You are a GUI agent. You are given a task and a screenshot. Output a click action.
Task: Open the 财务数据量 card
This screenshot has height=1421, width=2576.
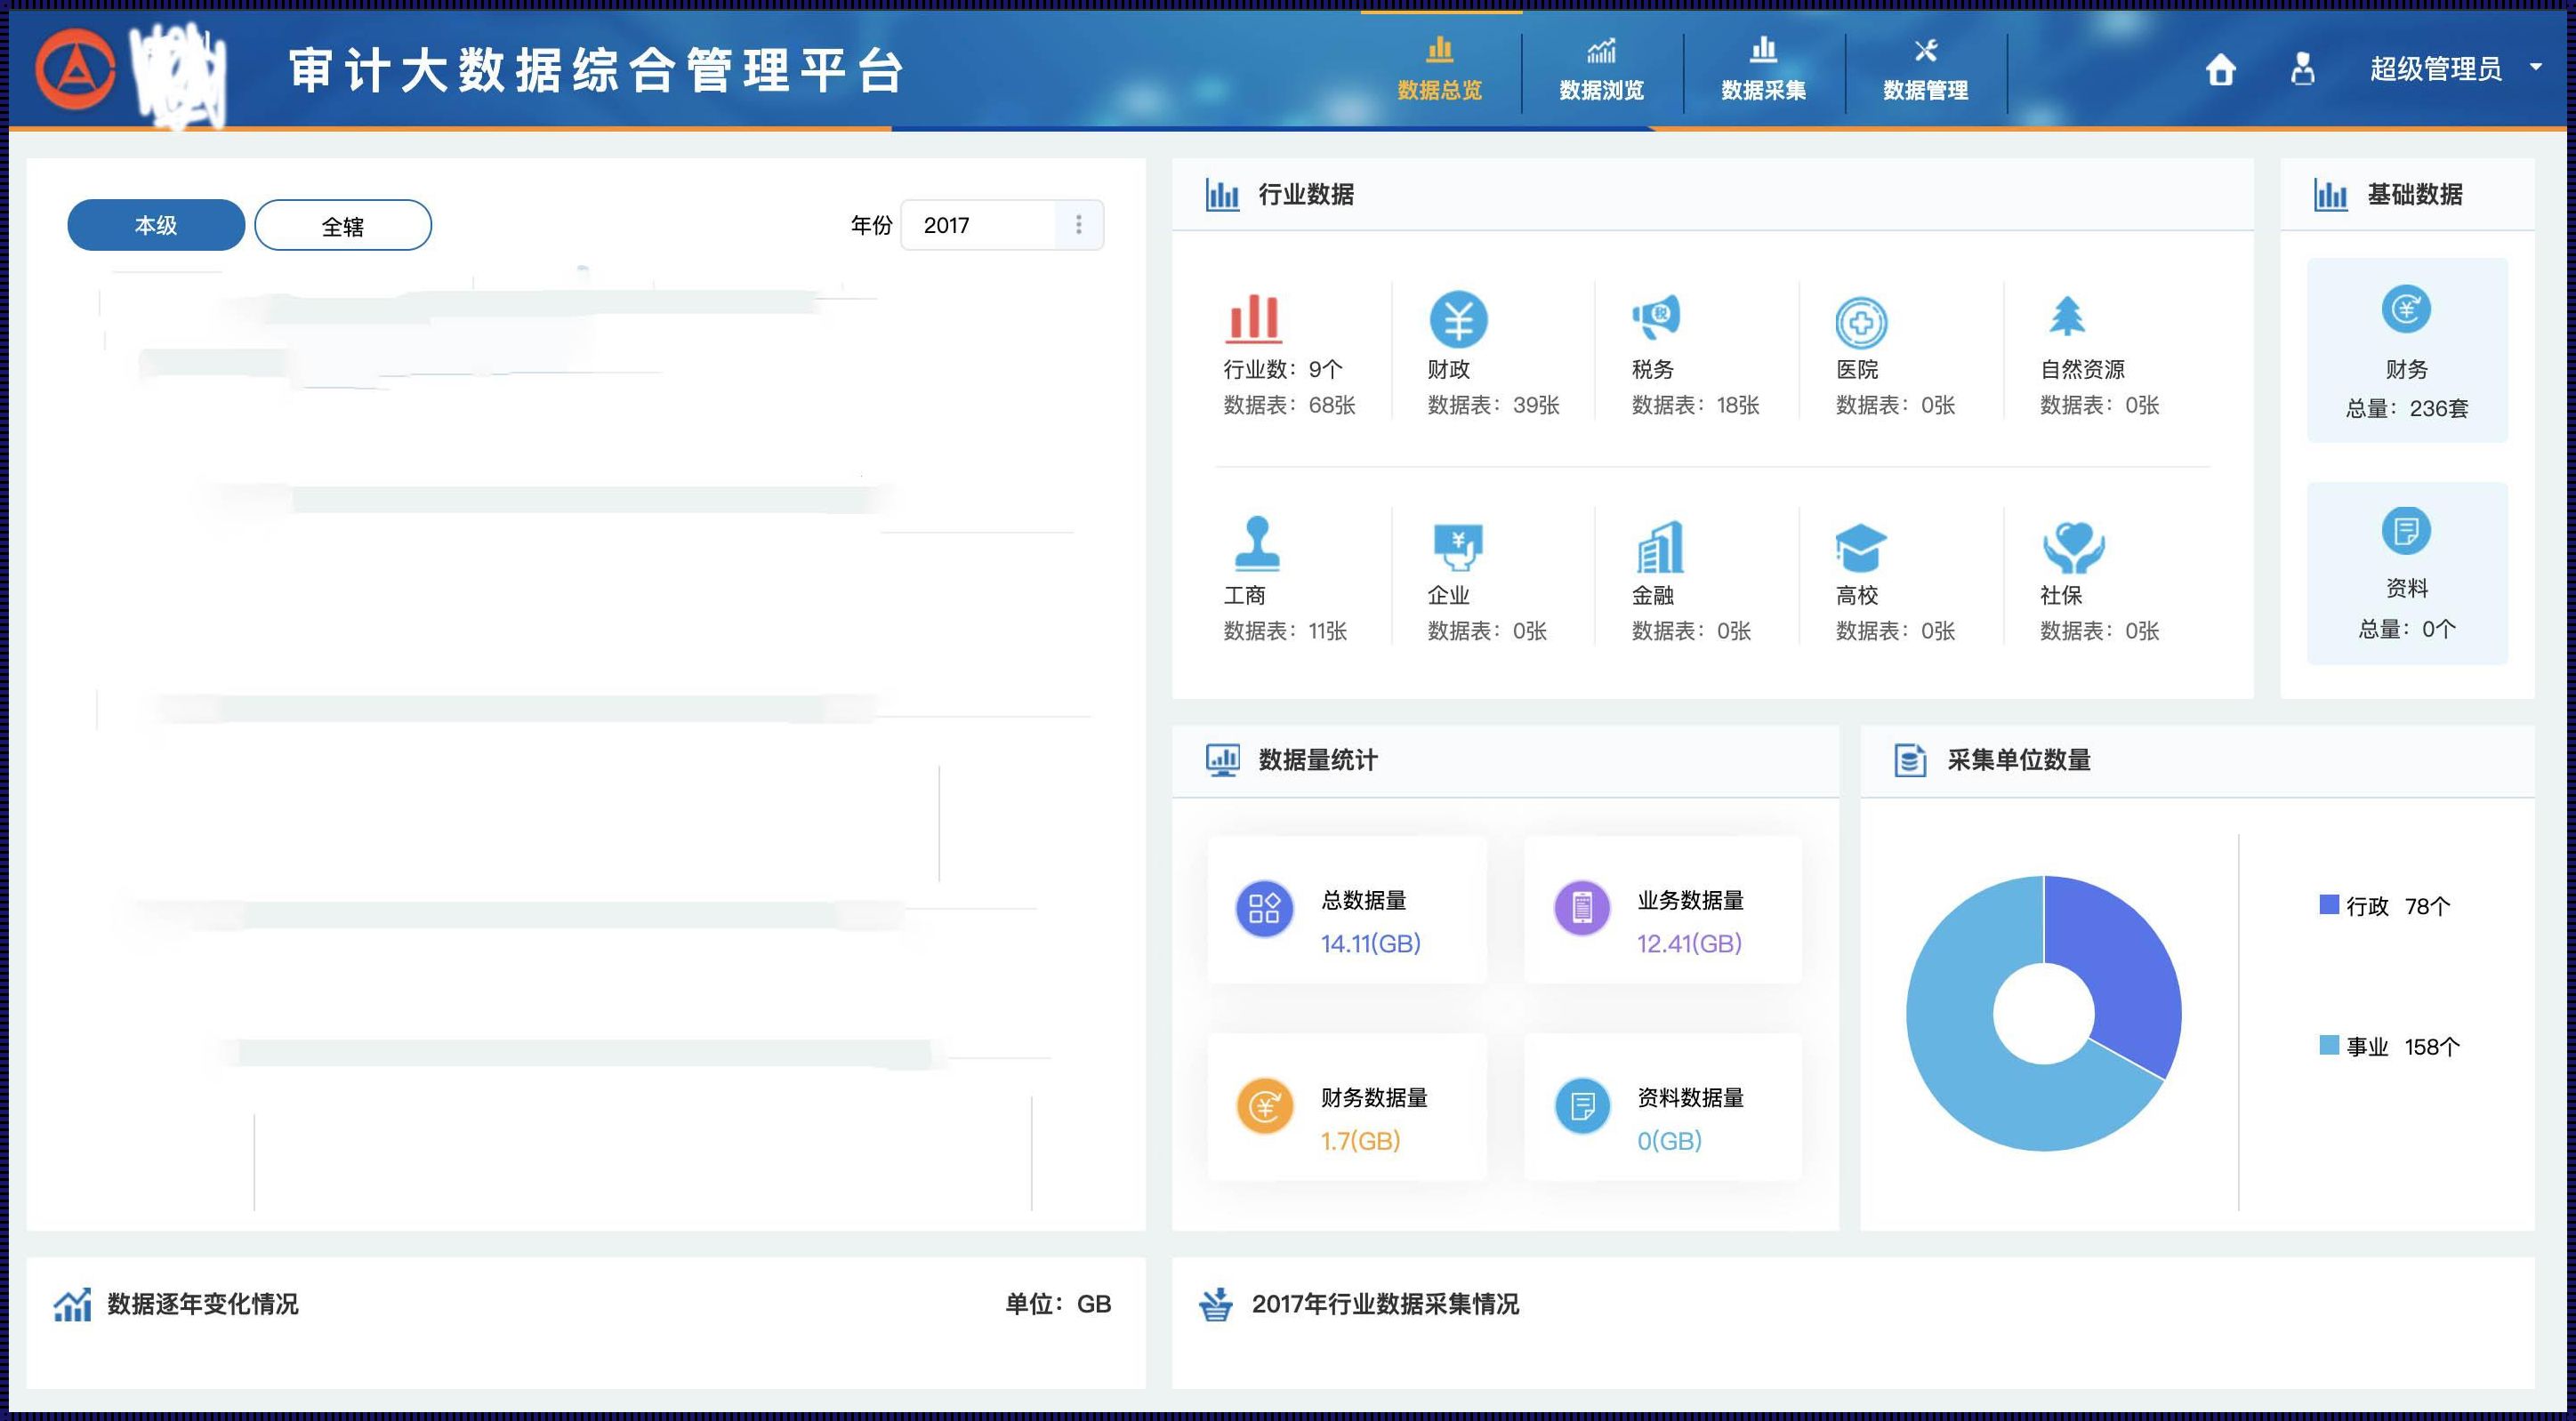click(x=1347, y=1107)
